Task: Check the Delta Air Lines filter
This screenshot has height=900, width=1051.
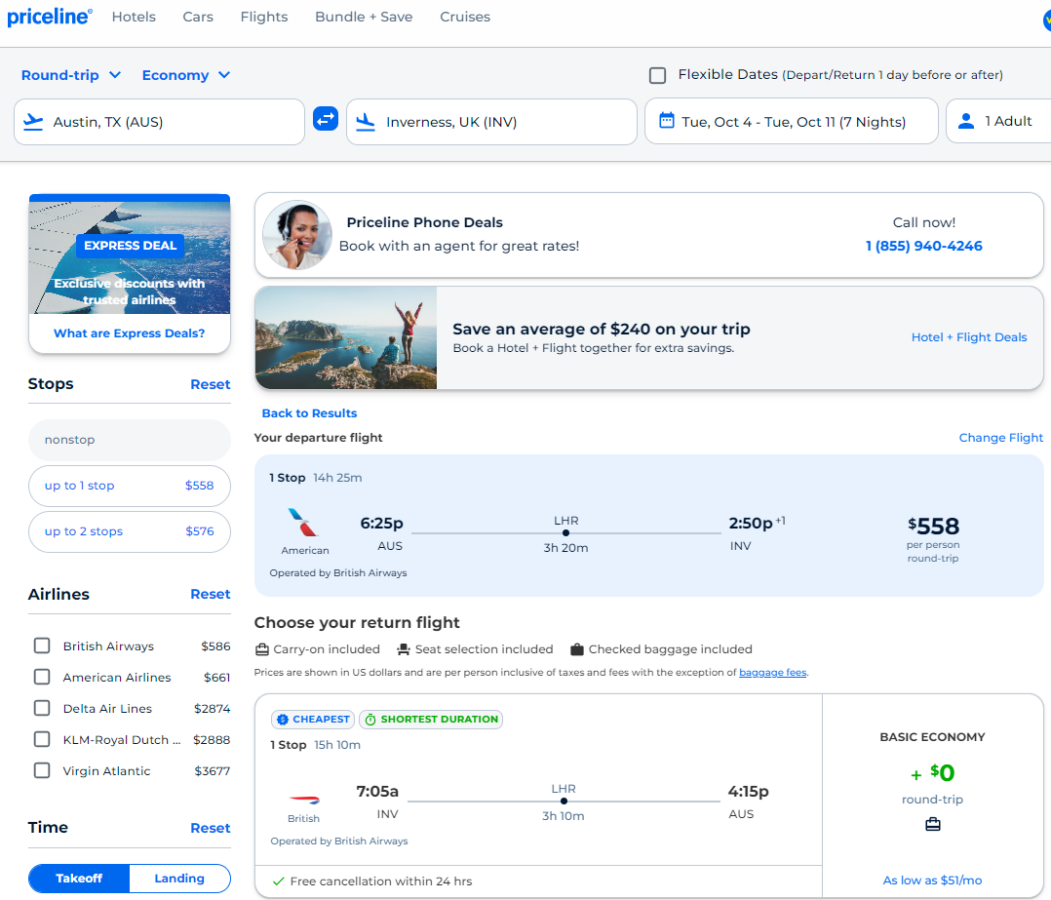Action: [41, 708]
